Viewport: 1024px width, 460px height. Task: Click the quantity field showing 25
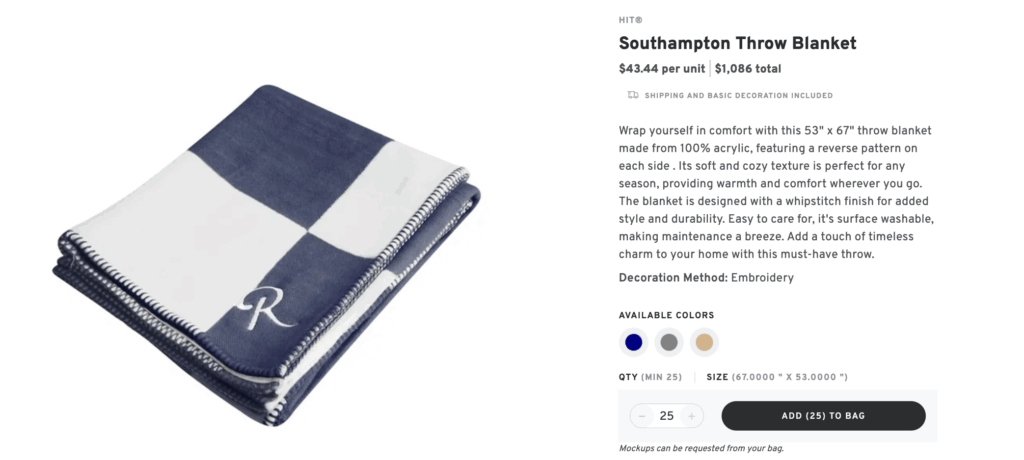[x=666, y=416]
